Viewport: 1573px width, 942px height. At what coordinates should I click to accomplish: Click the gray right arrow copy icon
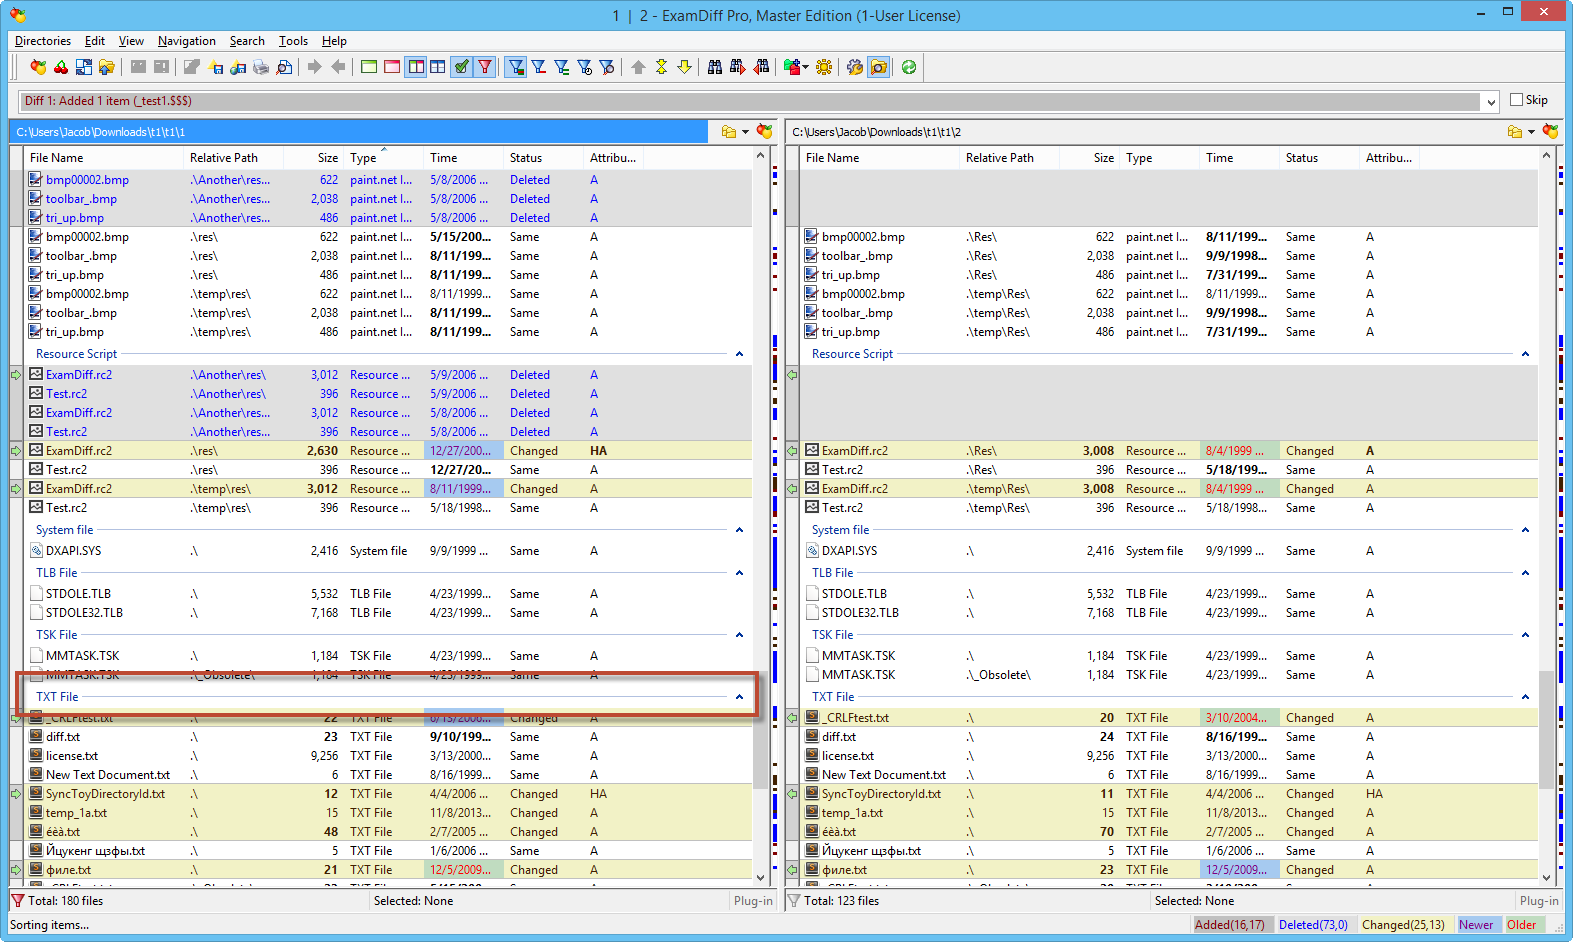tap(315, 67)
